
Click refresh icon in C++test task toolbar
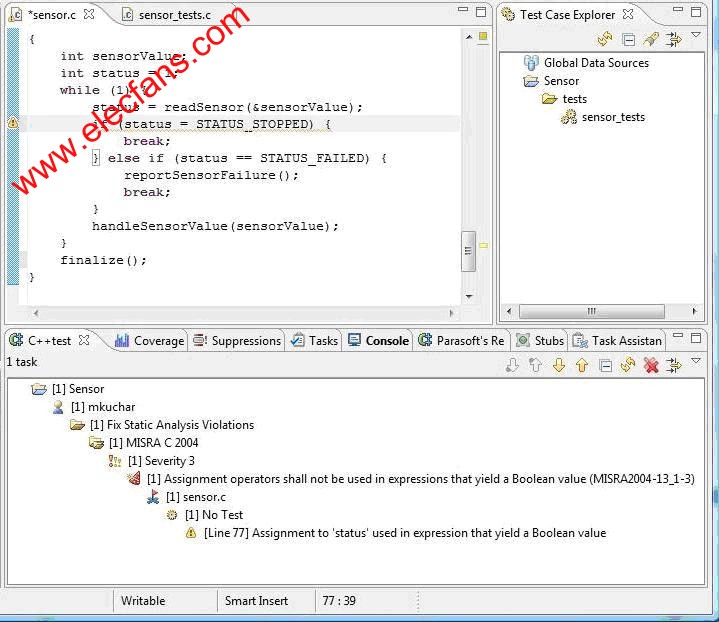pyautogui.click(x=628, y=366)
